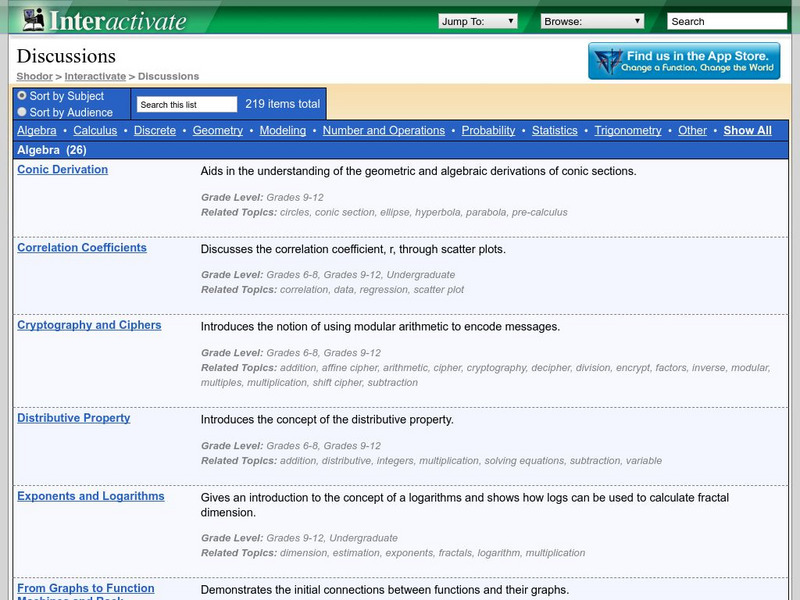Open the Jump To dropdown
800x600 pixels.
(x=477, y=21)
